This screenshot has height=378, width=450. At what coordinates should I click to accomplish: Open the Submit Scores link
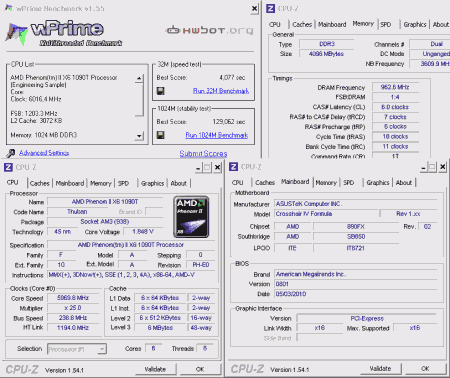pos(203,154)
